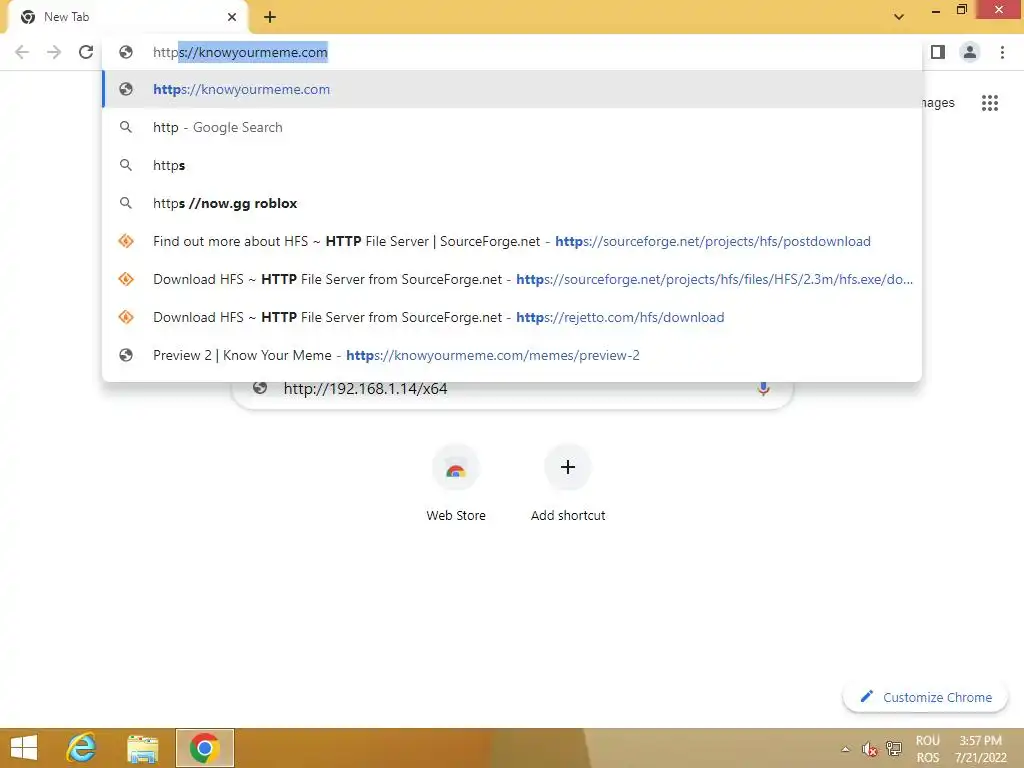Open the Google apps grid
Screen dimensions: 1024x768
tap(989, 103)
